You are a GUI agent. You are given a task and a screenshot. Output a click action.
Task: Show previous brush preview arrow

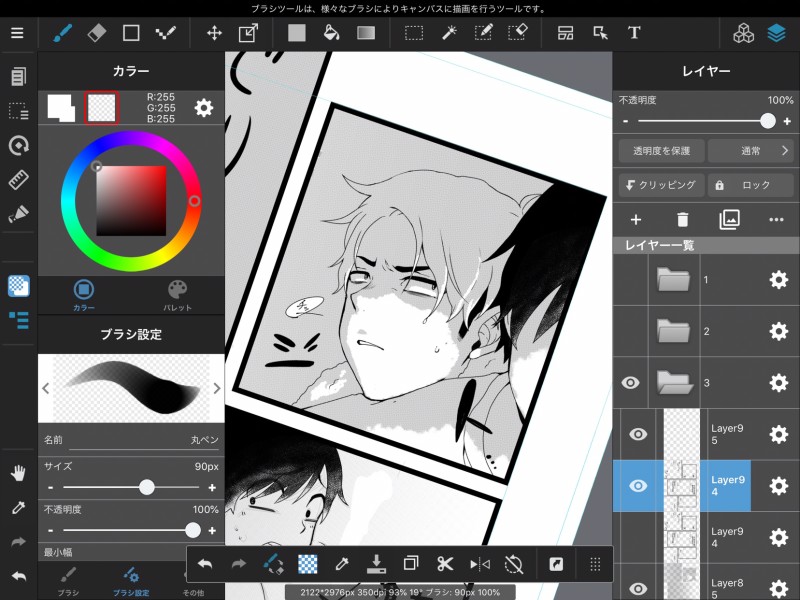tap(46, 388)
